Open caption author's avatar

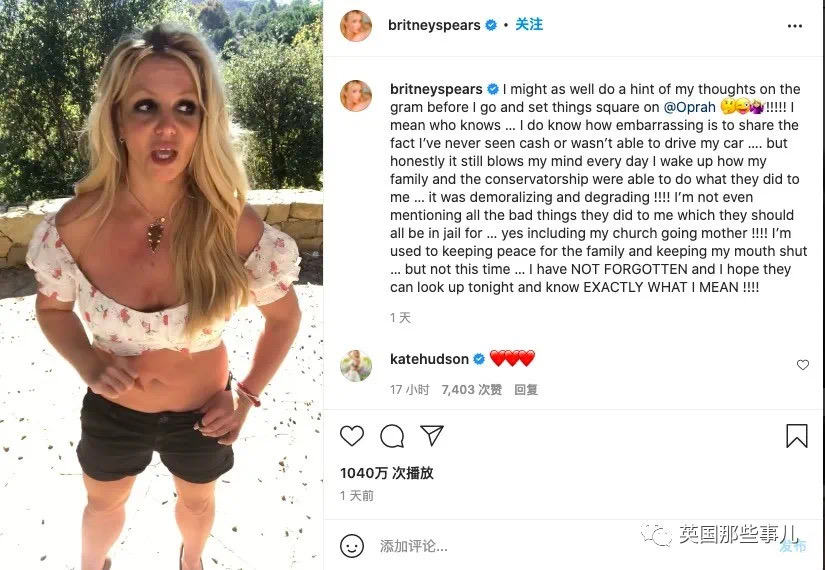coord(356,96)
